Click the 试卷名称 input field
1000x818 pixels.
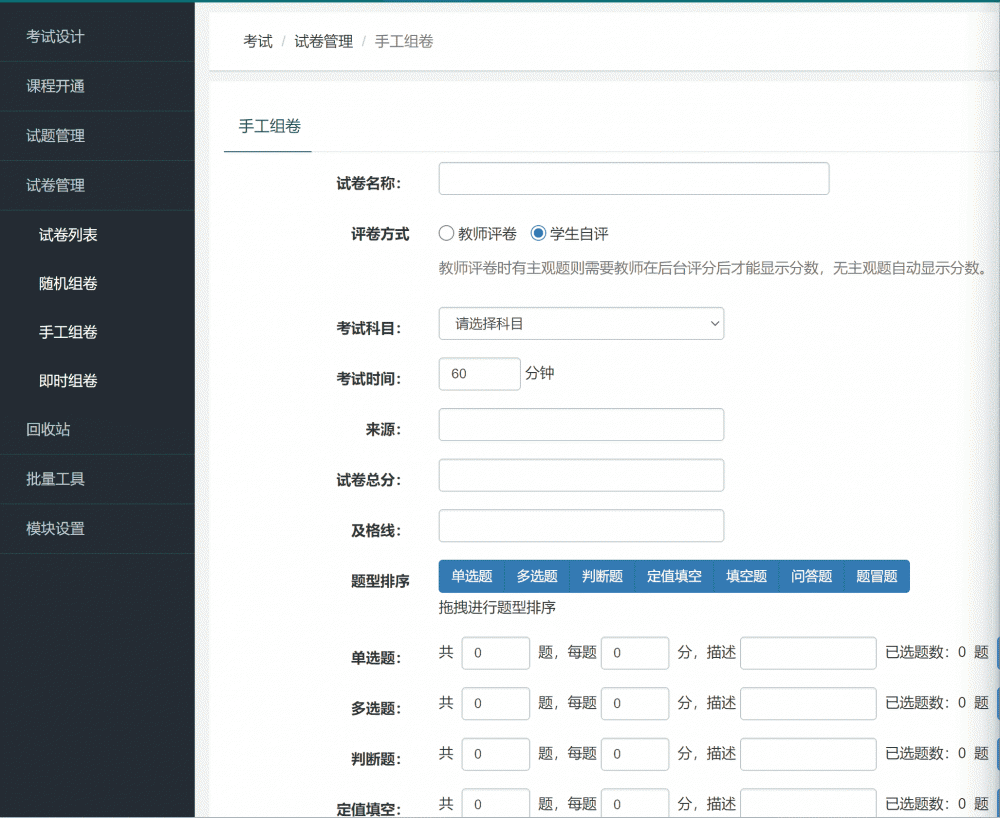[x=634, y=179]
